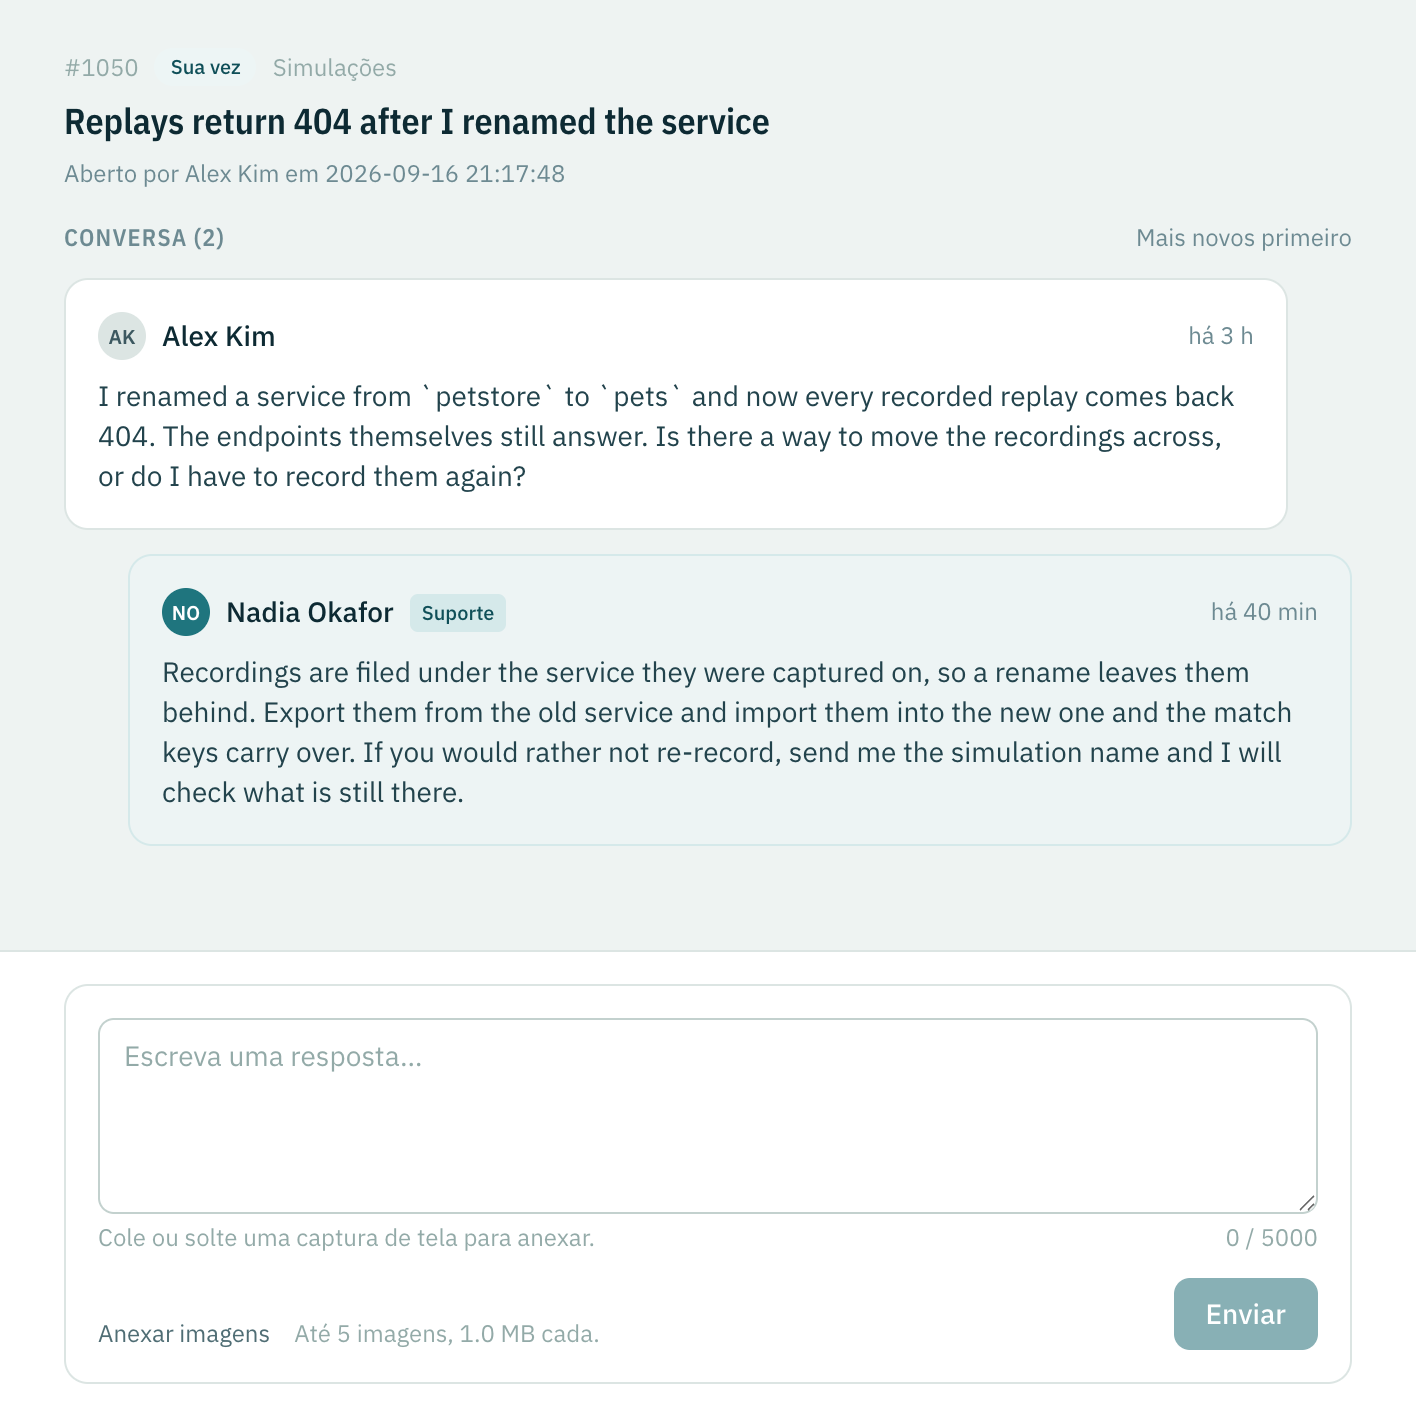This screenshot has height=1416, width=1416.
Task: Click the há 3 h timestamp
Action: 1220,336
